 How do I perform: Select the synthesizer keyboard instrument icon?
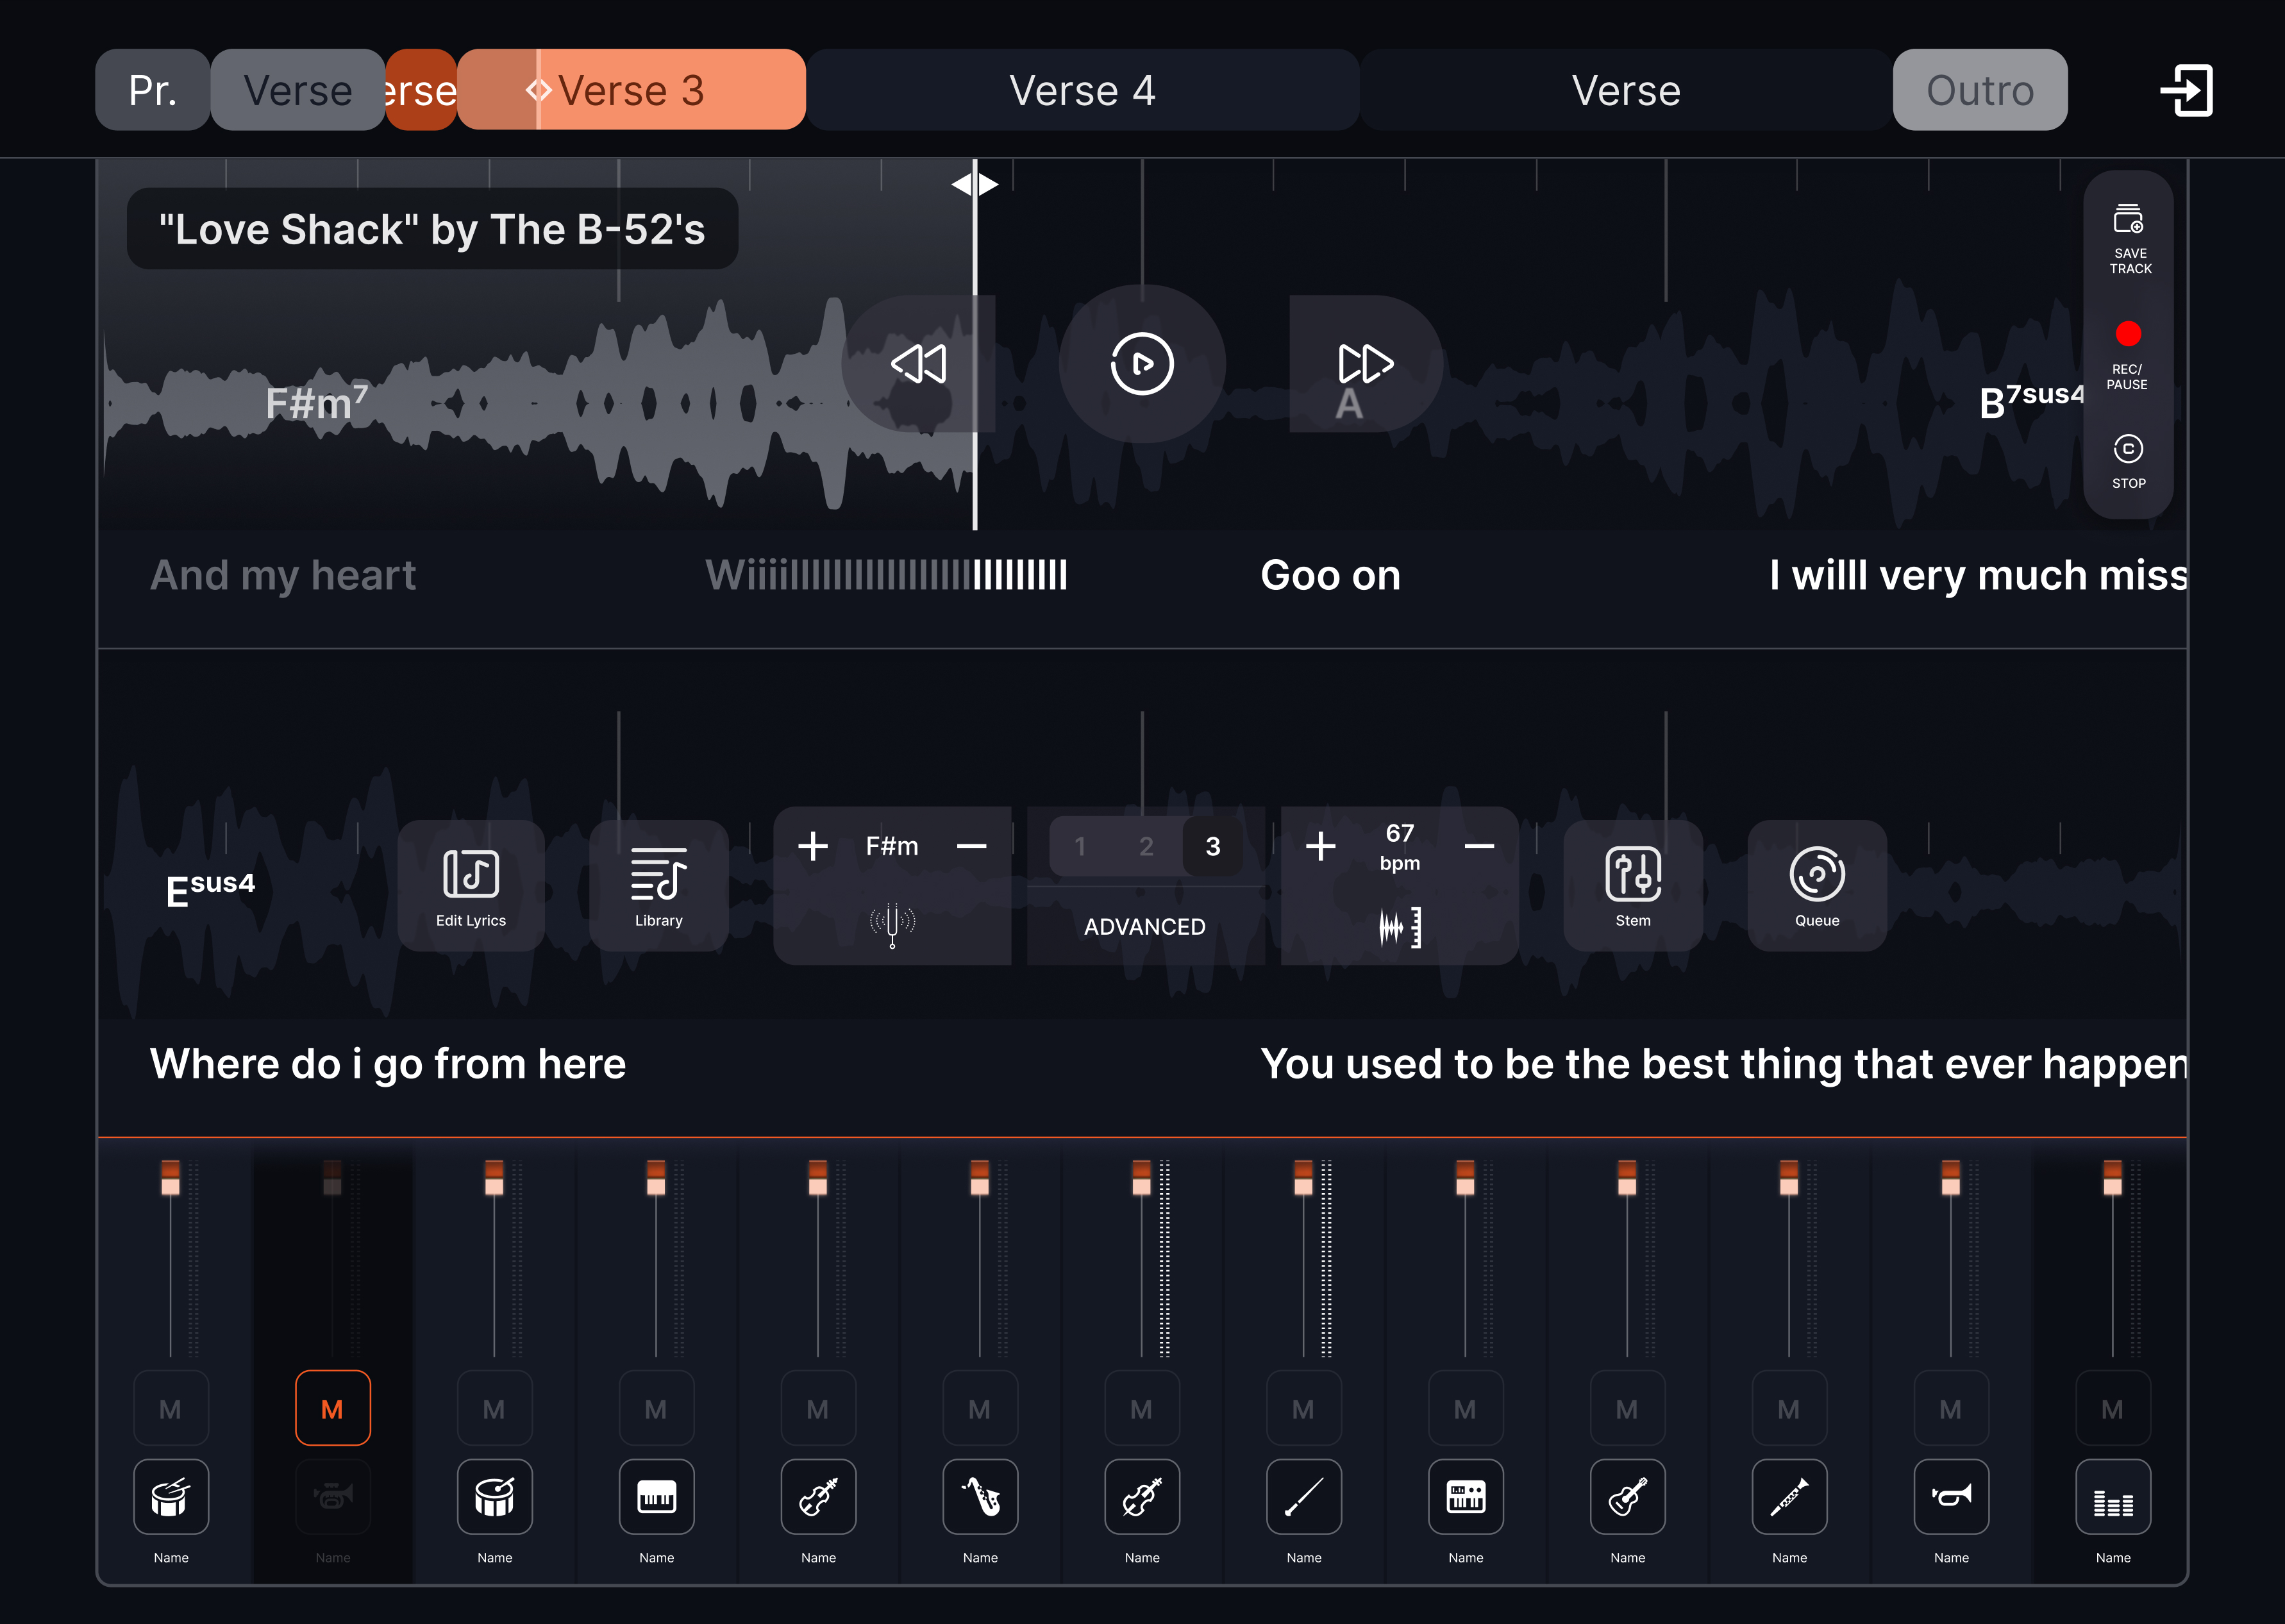point(1466,1496)
